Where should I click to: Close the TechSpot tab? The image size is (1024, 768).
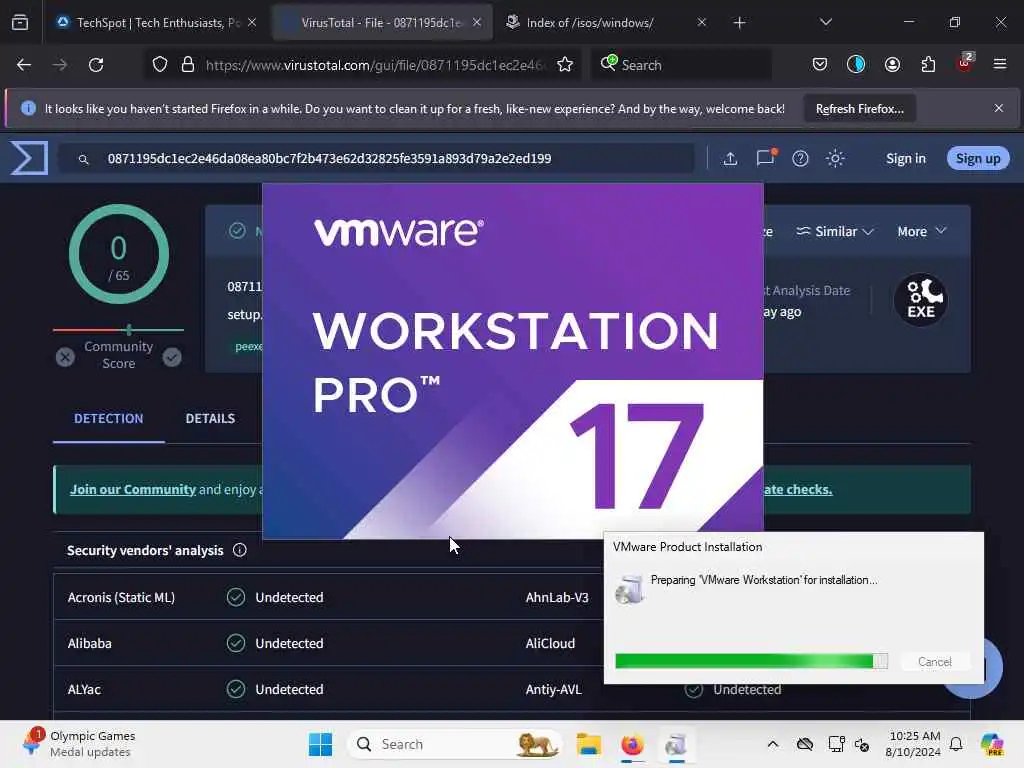click(x=252, y=22)
